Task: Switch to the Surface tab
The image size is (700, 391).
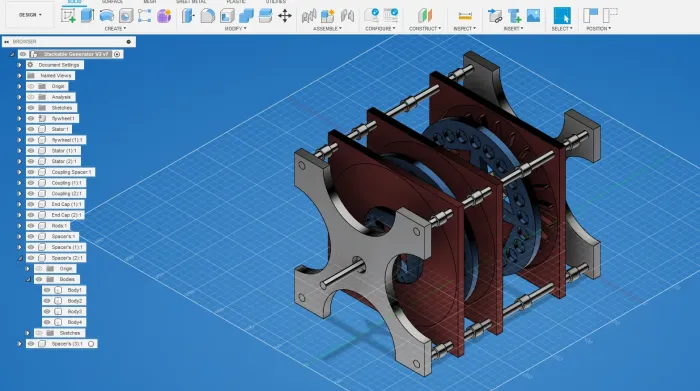Action: pos(112,2)
